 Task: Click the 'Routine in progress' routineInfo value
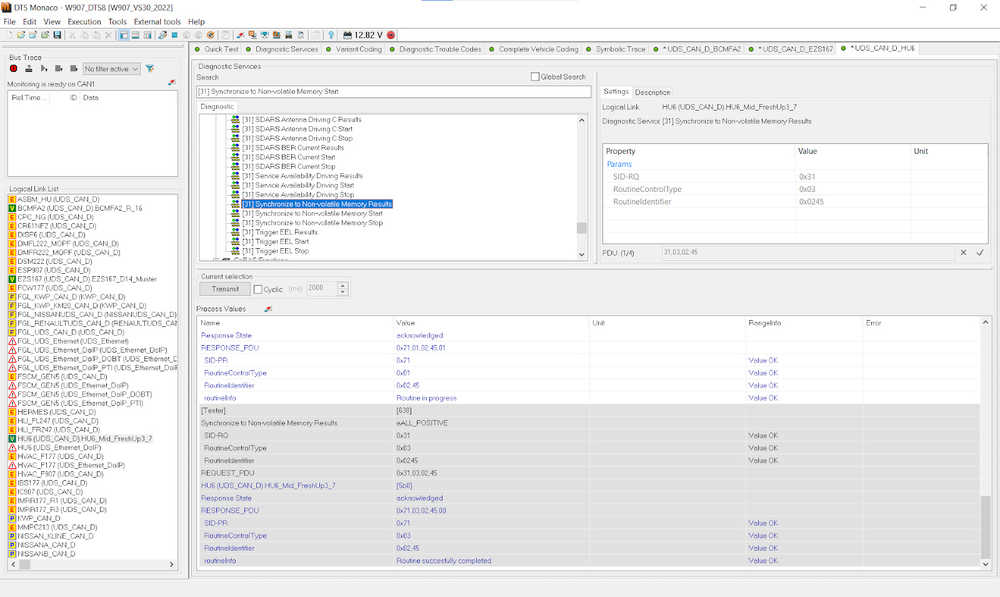(x=426, y=398)
